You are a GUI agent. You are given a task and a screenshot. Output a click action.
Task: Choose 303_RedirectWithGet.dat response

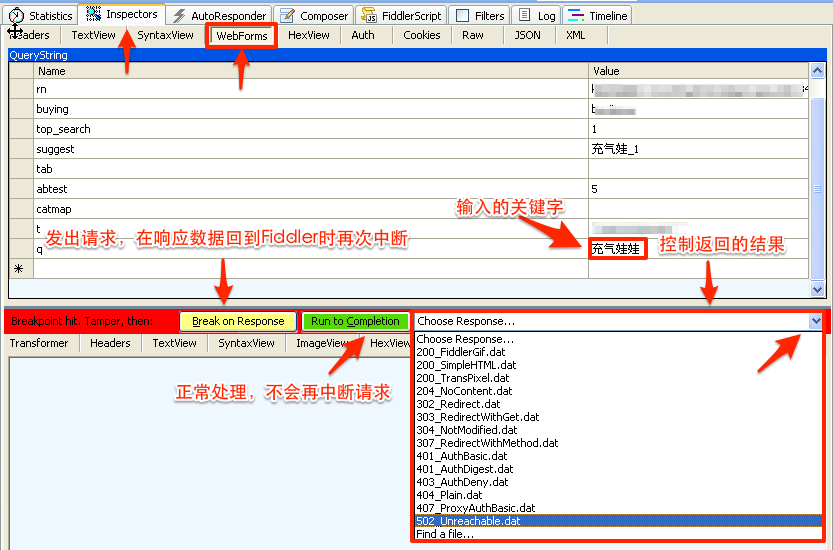click(618, 417)
